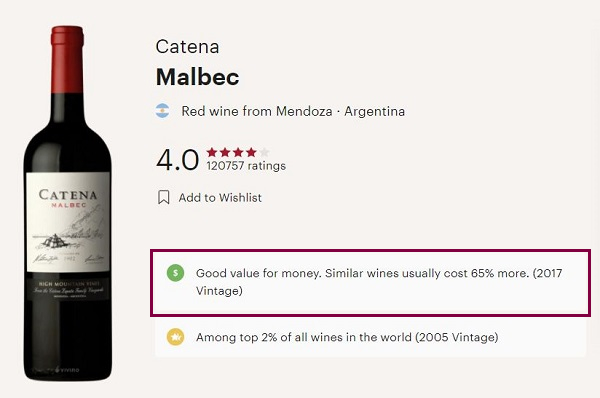Click the fourth red rating star
The height and width of the screenshot is (398, 600).
point(251,152)
